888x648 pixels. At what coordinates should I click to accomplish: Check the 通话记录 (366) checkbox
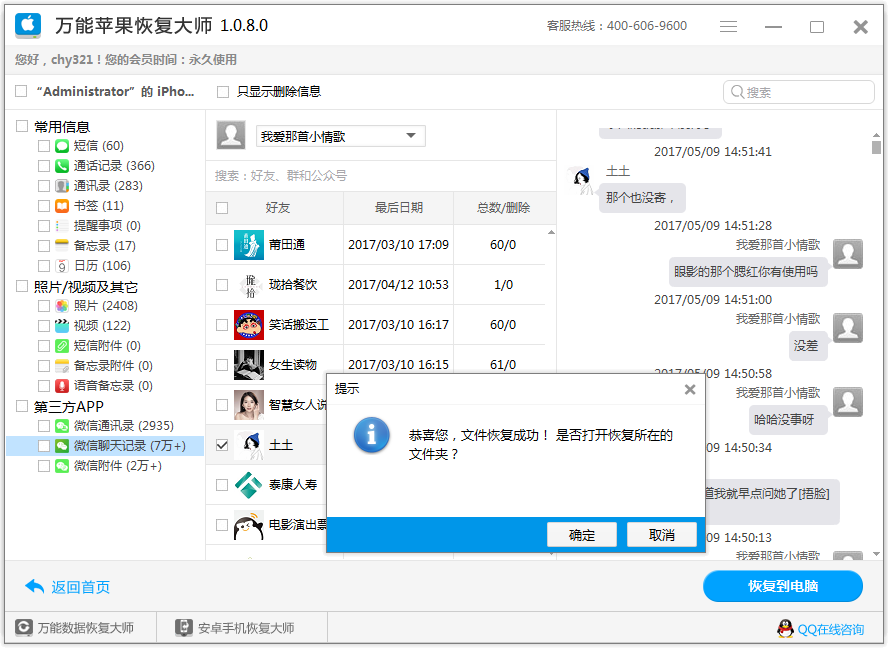(x=44, y=166)
